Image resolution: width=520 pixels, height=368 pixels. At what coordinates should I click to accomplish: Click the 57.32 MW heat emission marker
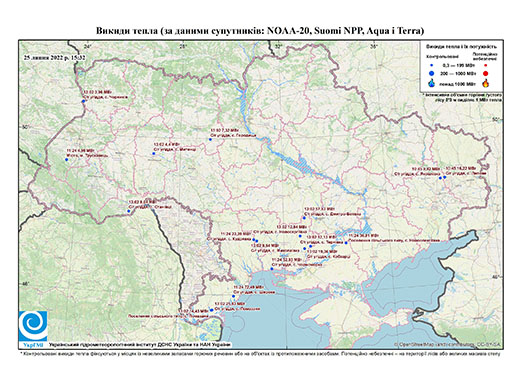(x=304, y=218)
